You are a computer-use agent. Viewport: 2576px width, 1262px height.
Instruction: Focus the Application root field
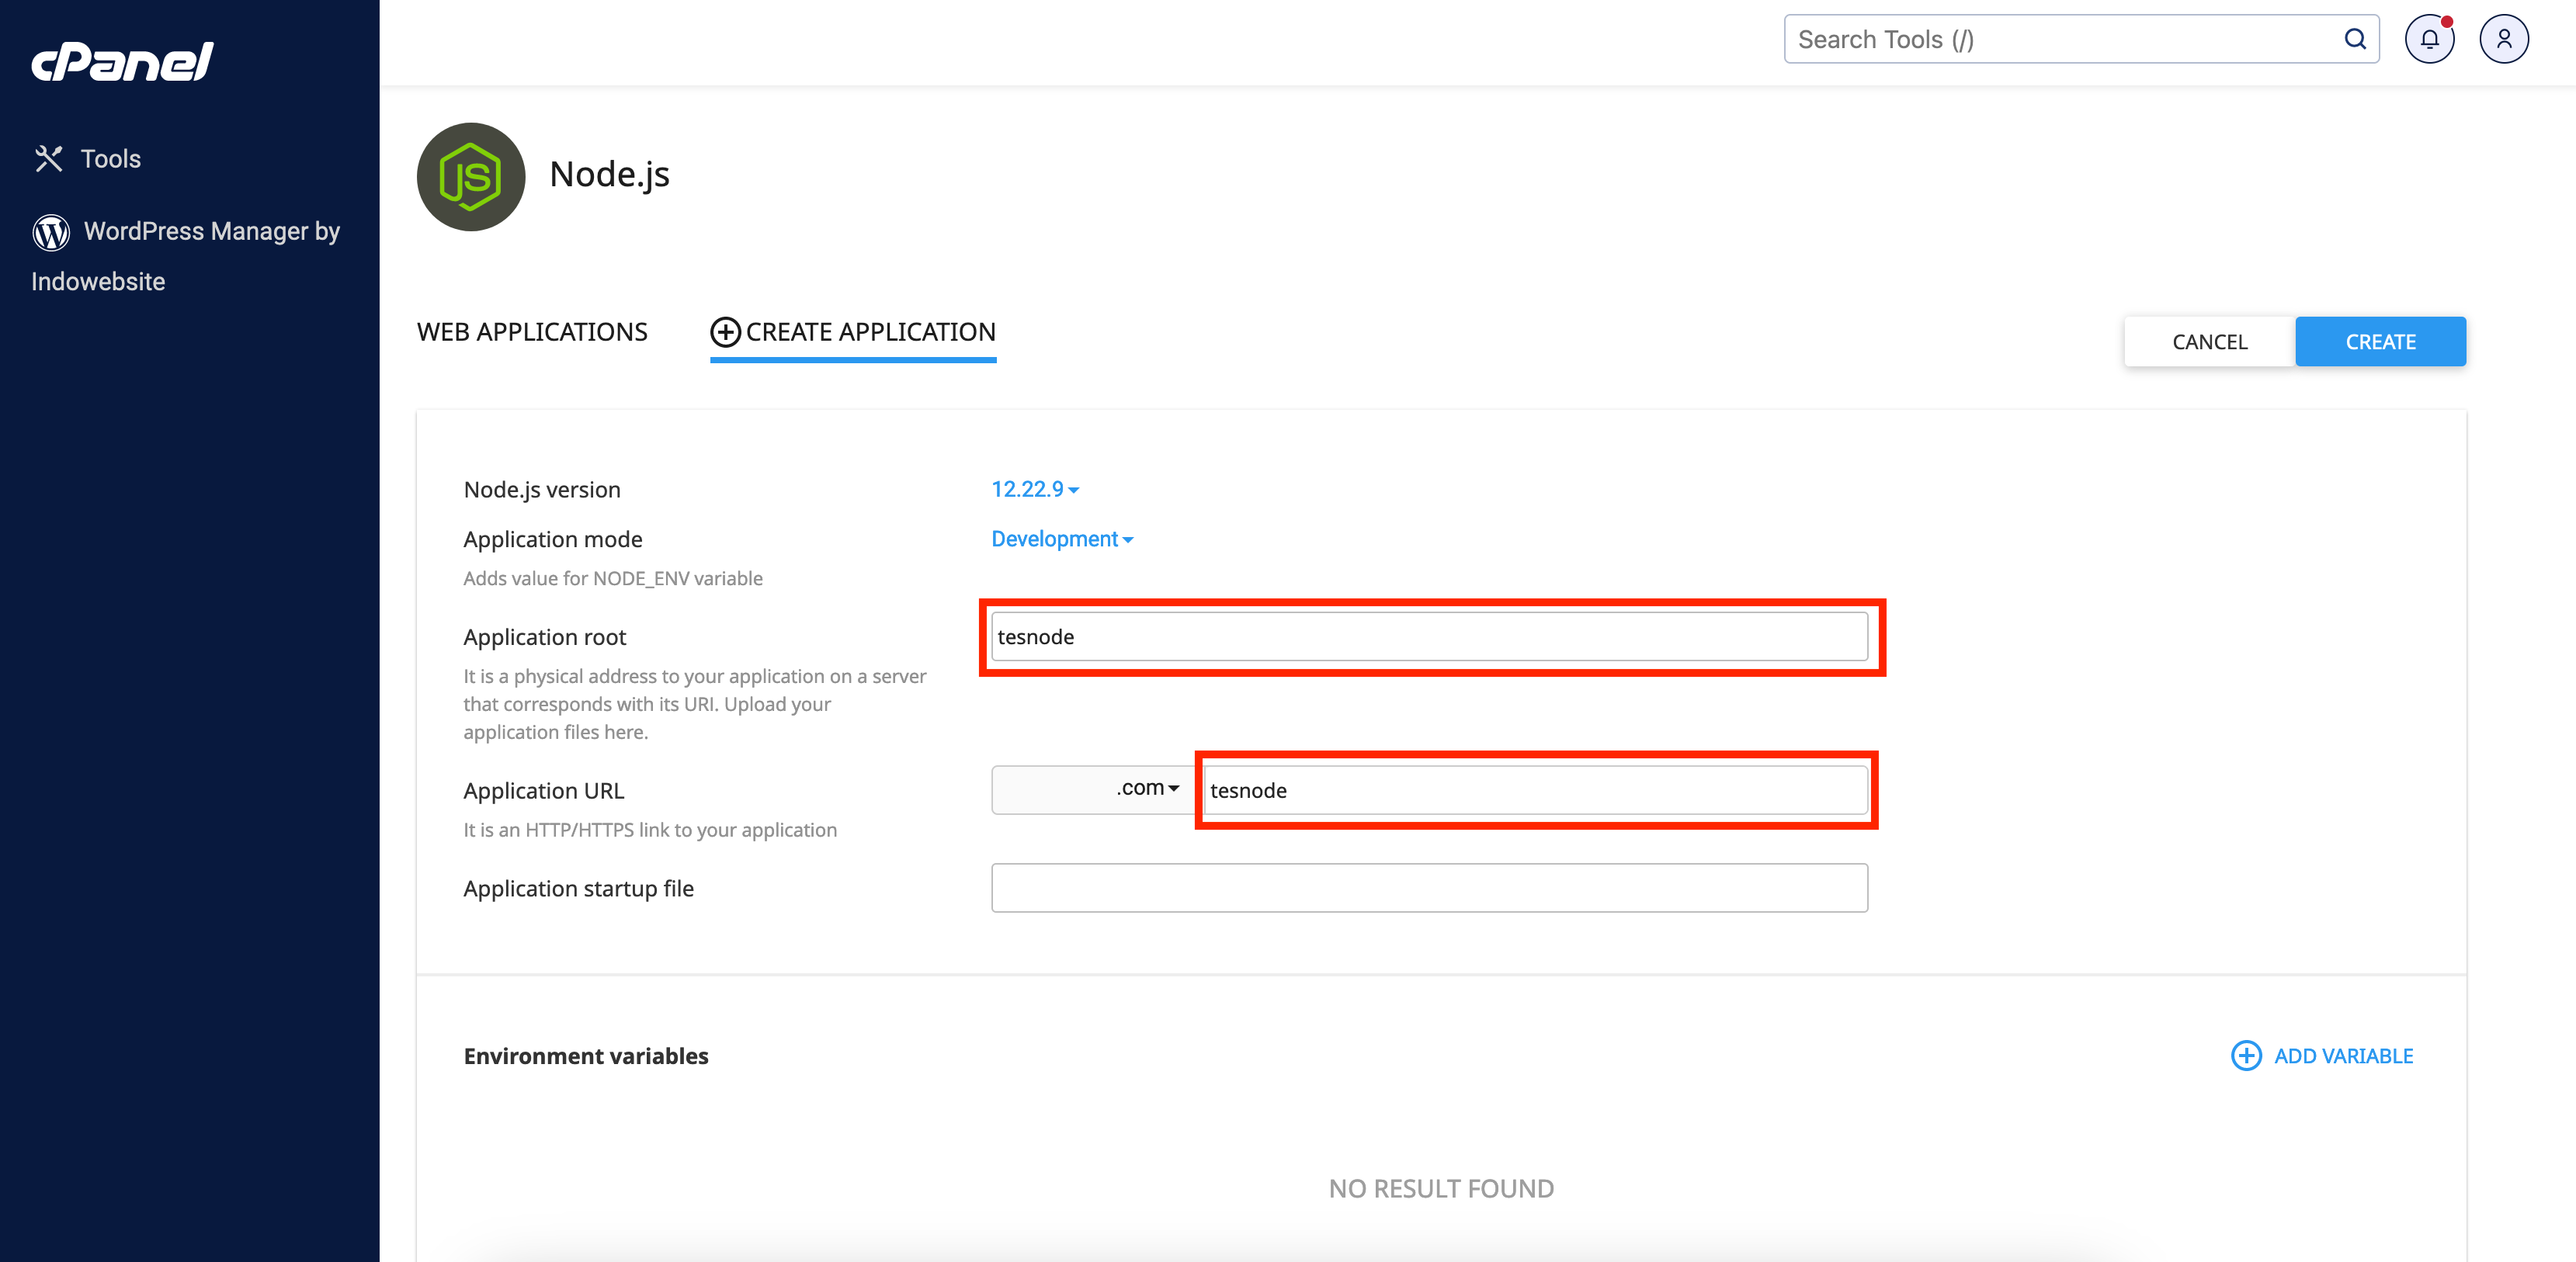tap(1428, 637)
